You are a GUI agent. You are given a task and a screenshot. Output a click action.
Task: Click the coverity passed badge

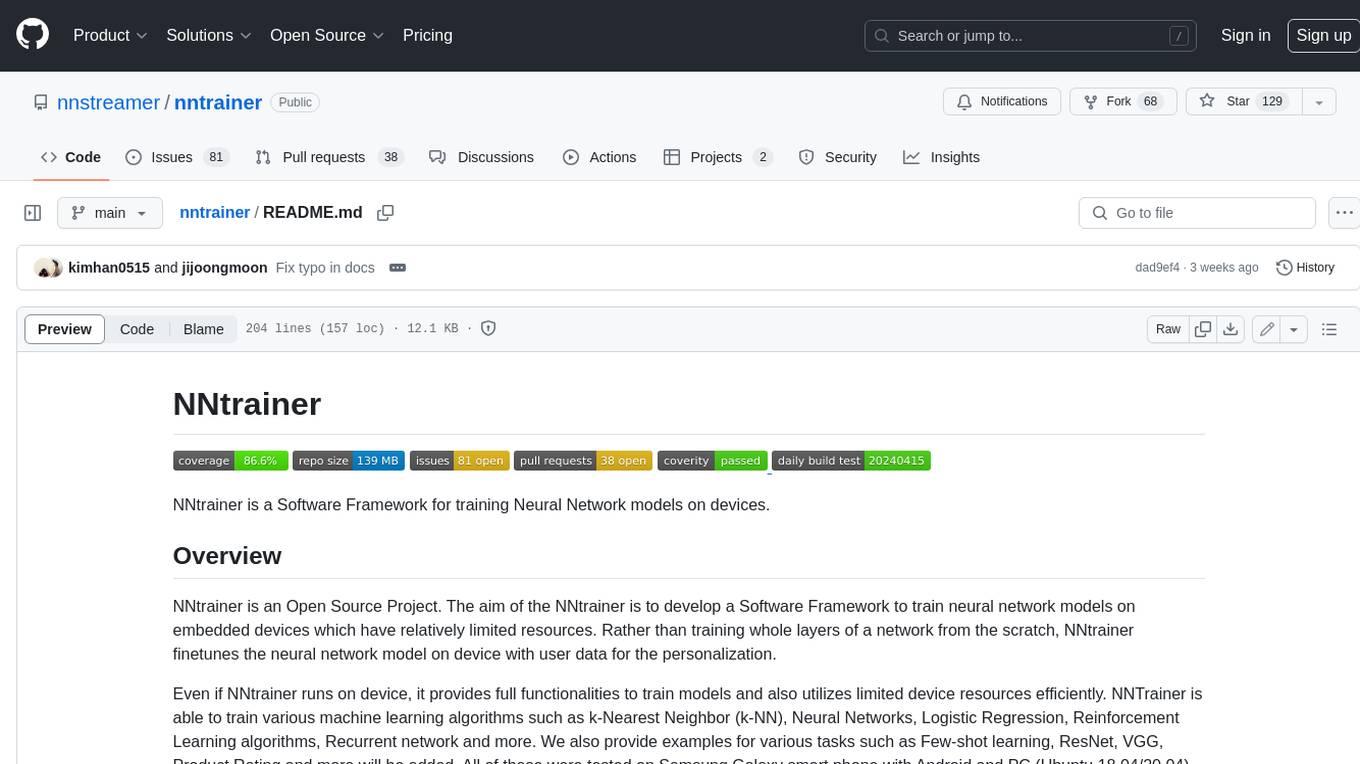713,461
